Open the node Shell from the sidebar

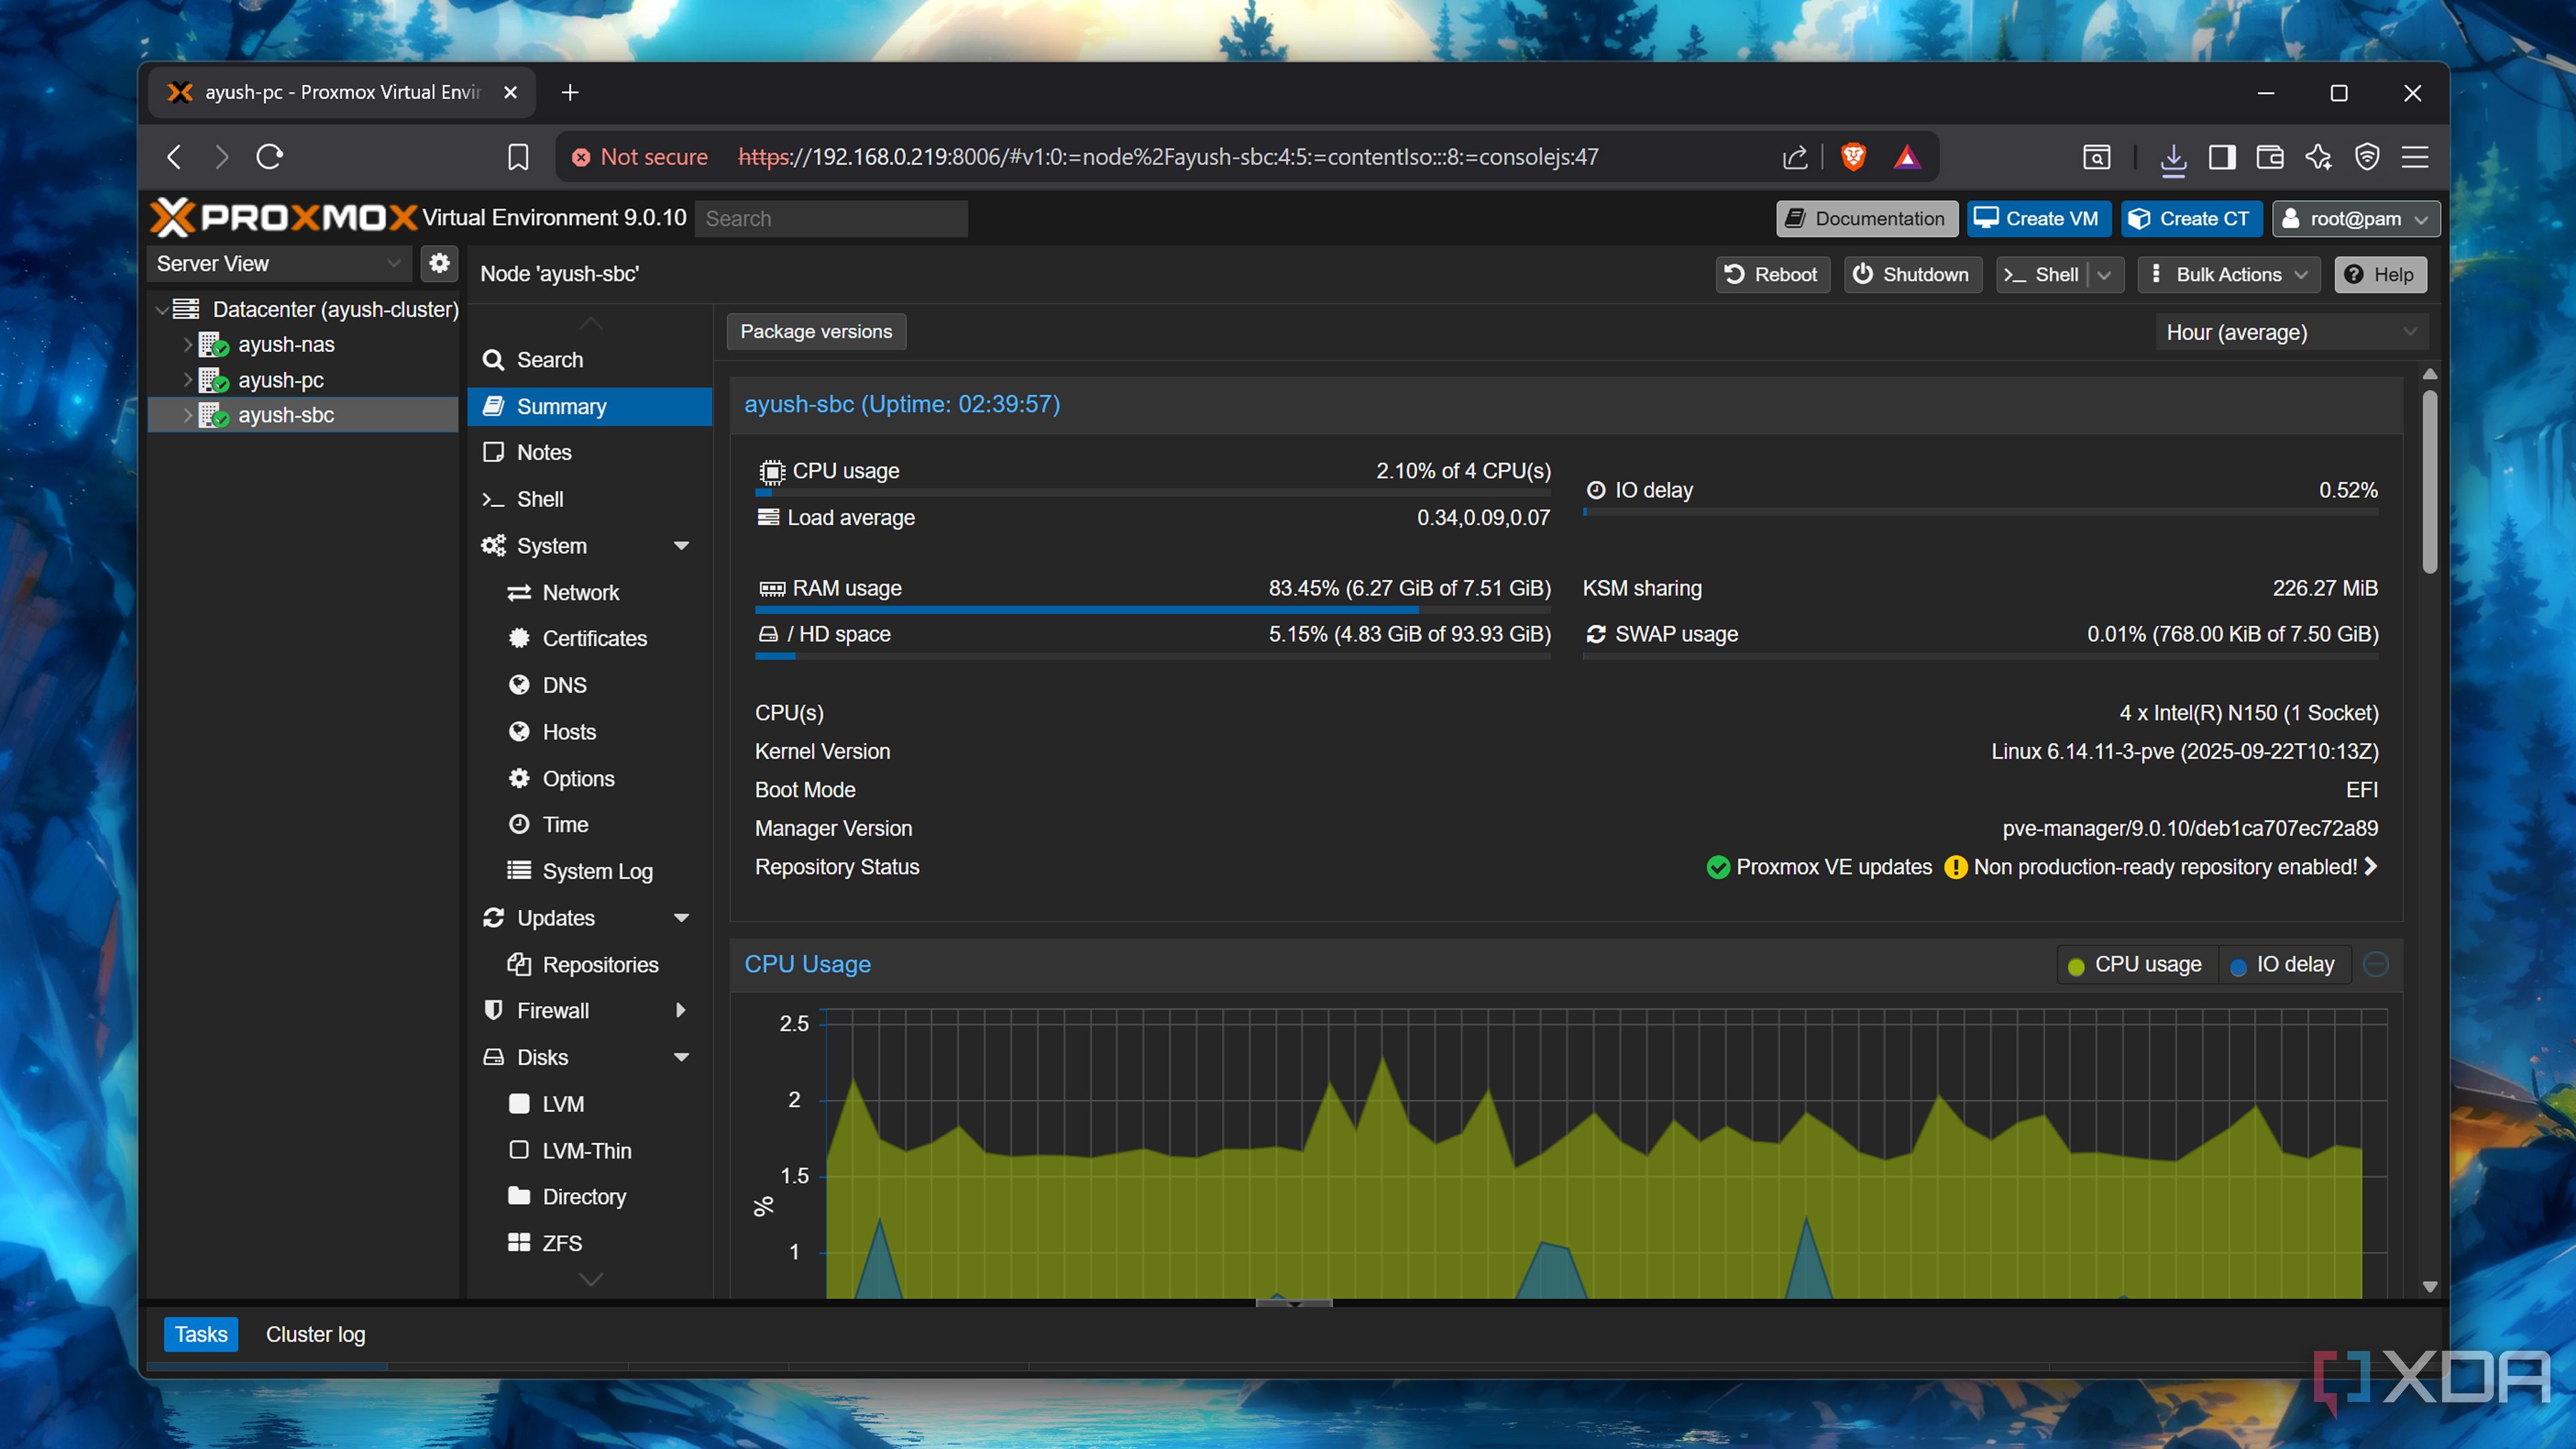click(x=540, y=499)
